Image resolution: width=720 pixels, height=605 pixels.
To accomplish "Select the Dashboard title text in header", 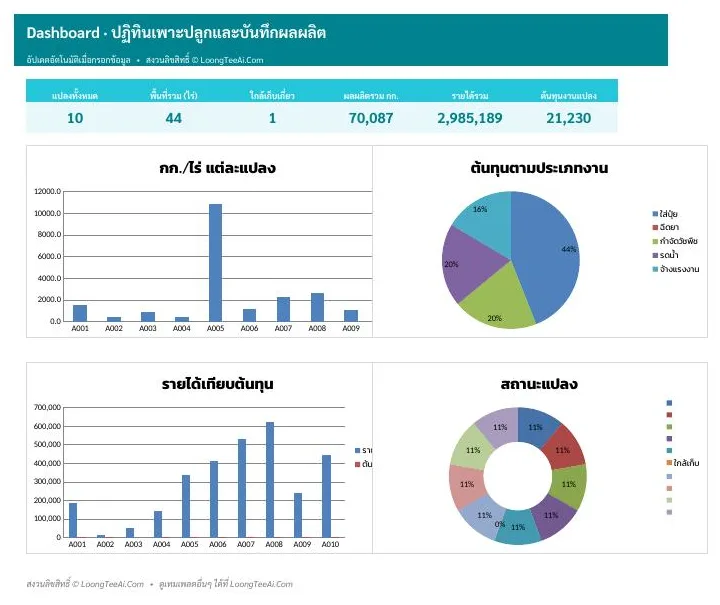I will [176, 33].
